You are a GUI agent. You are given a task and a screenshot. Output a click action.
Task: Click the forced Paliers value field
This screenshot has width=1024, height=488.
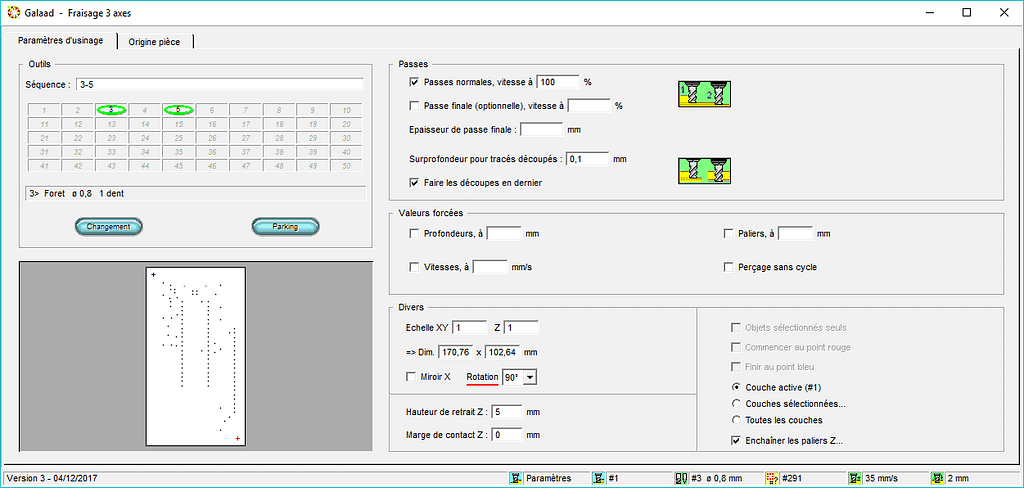click(x=795, y=233)
